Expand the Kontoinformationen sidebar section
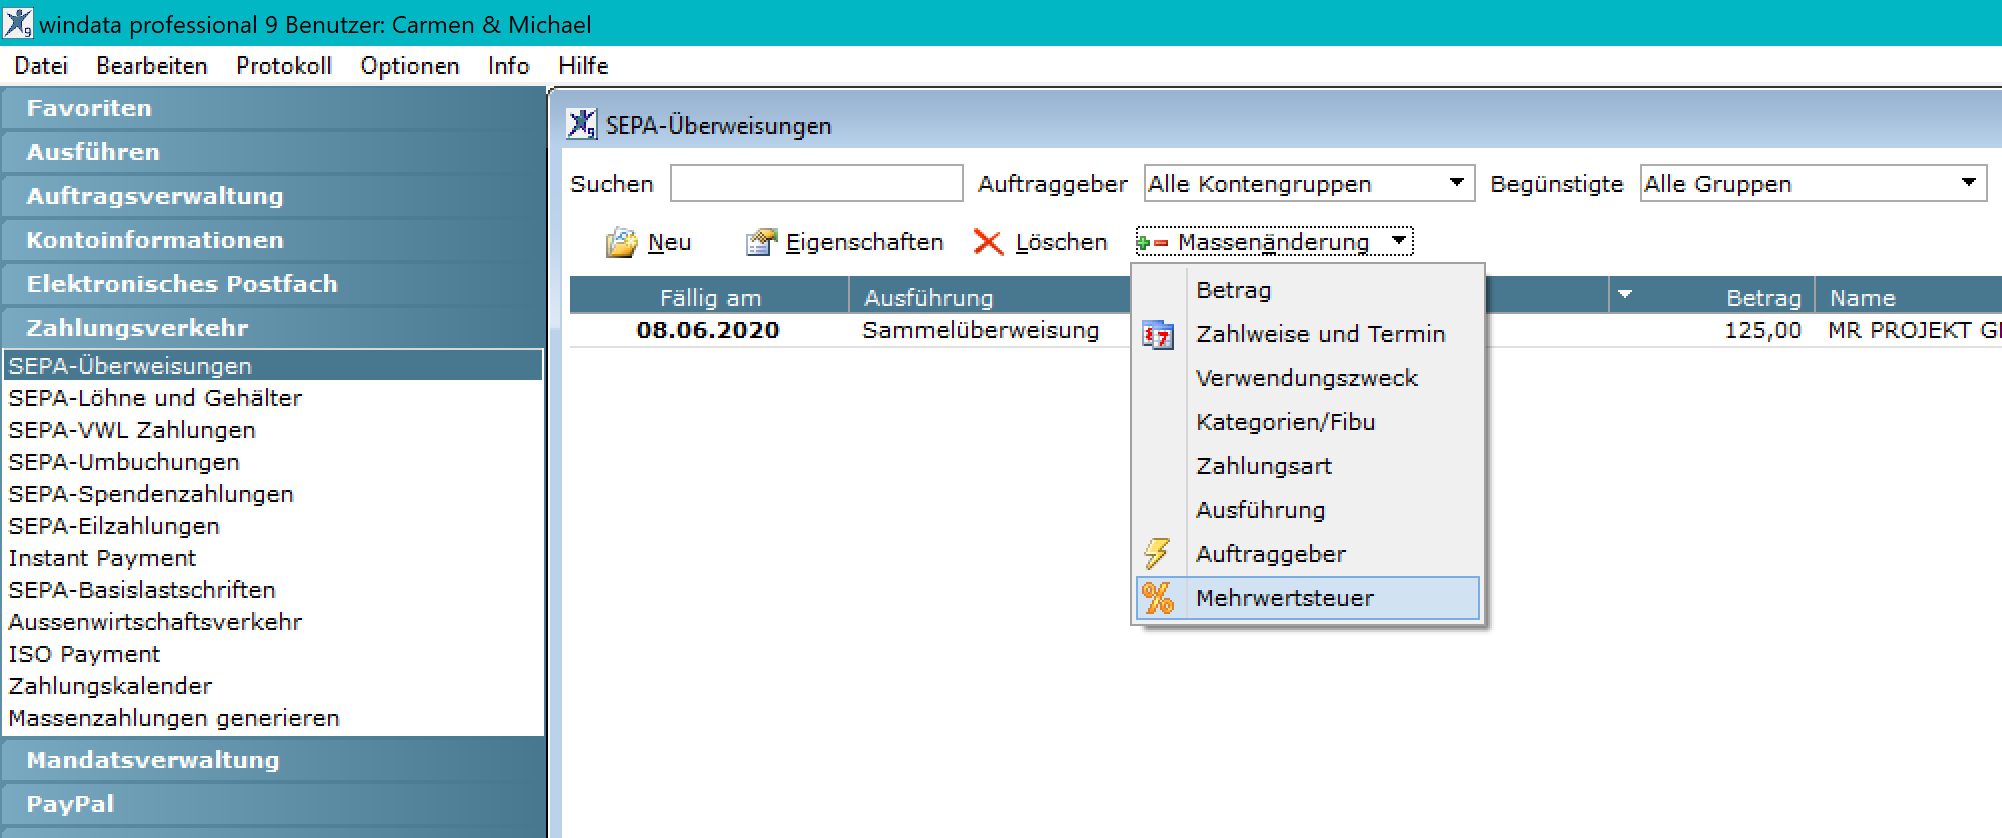This screenshot has width=2002, height=838. point(273,240)
